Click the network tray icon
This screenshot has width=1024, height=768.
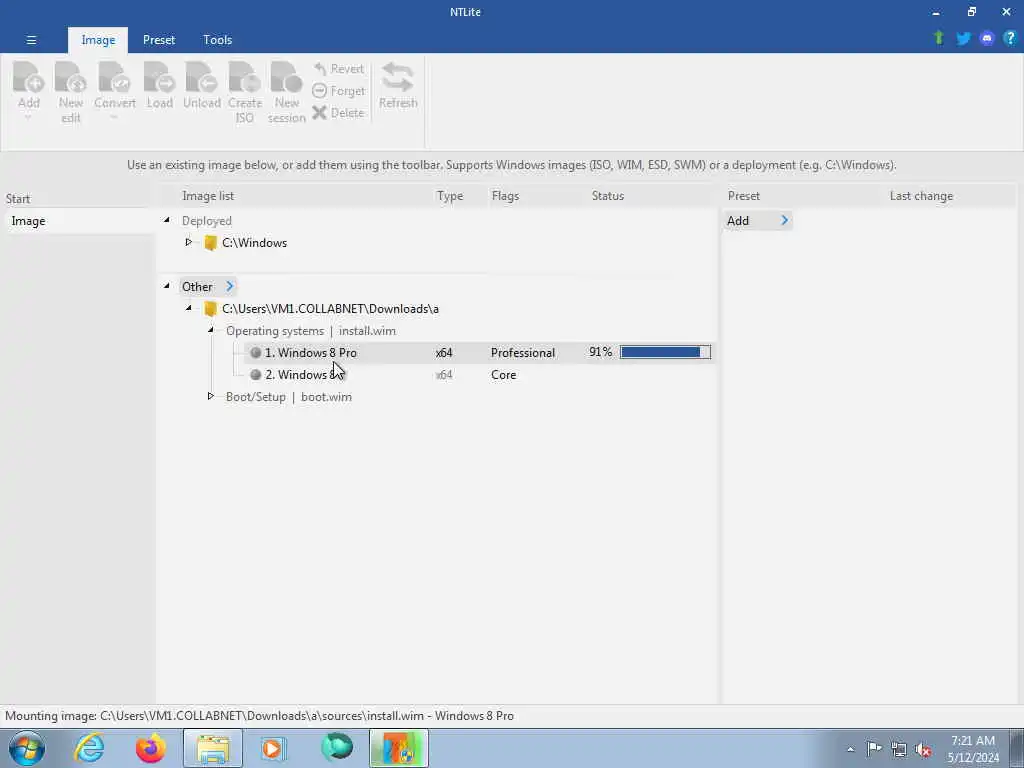pos(899,749)
